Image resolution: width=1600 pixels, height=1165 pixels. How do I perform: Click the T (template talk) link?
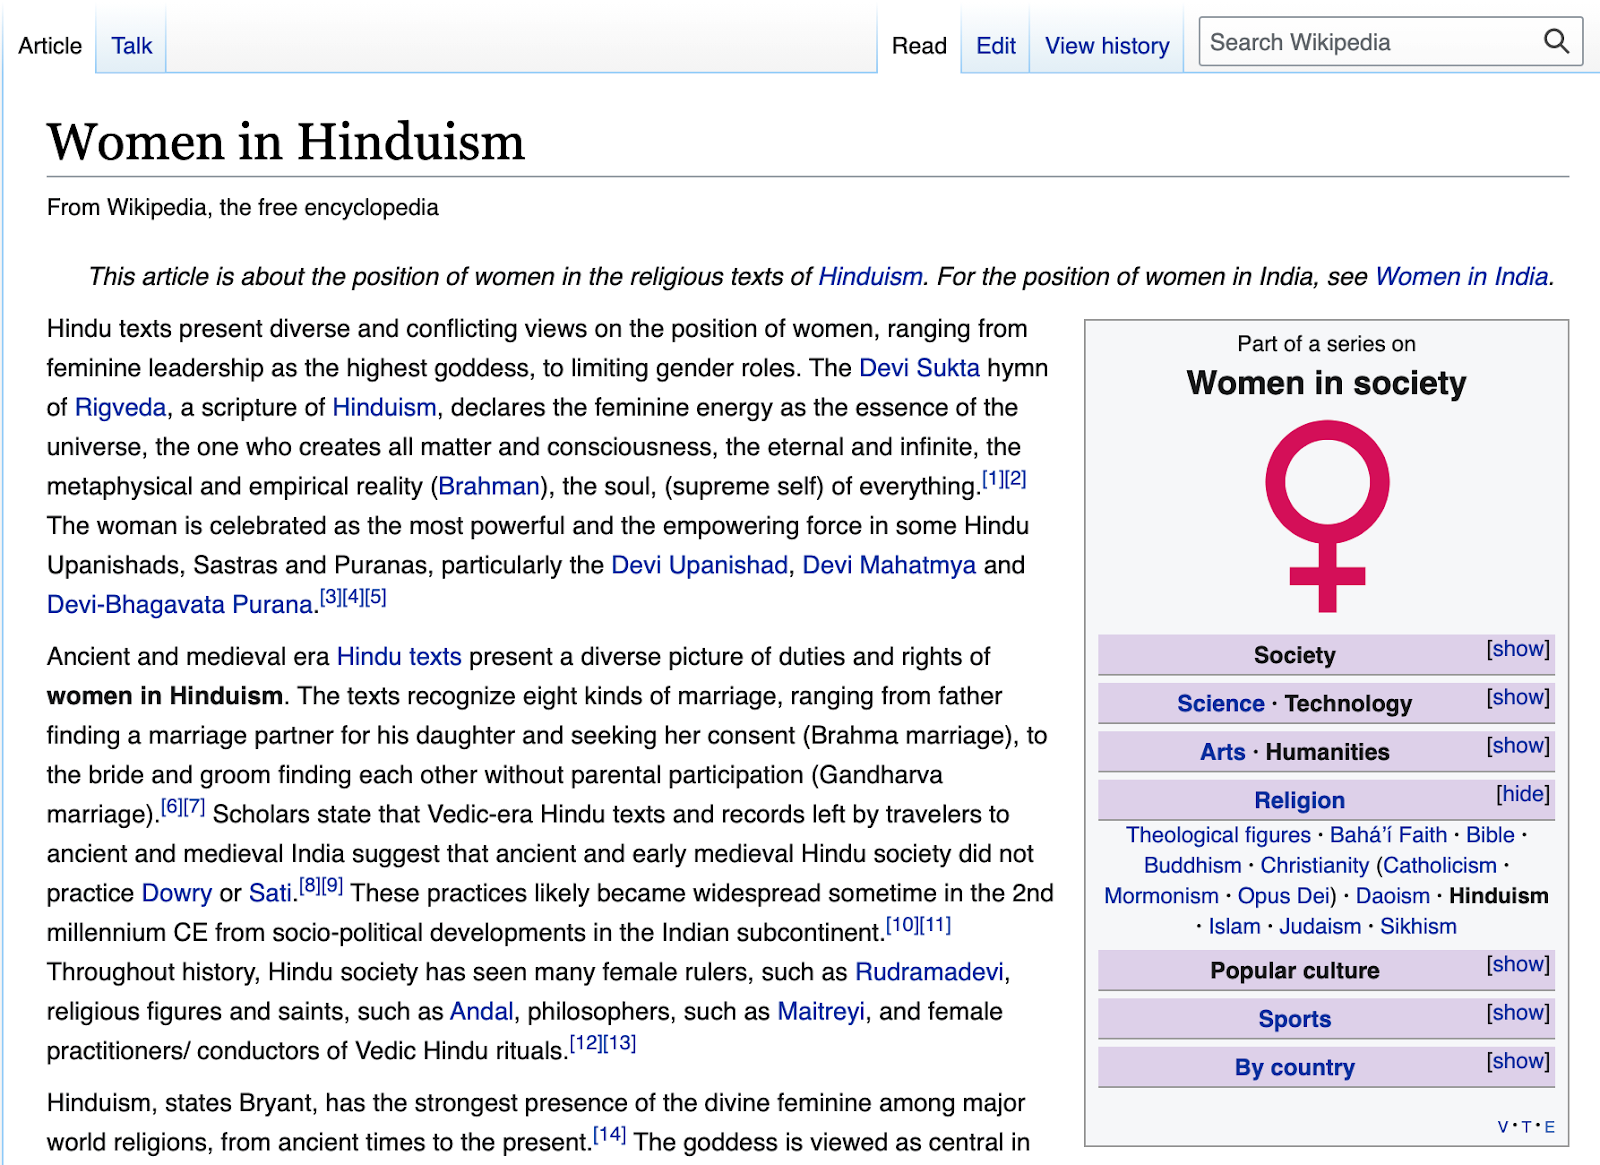(1526, 1127)
